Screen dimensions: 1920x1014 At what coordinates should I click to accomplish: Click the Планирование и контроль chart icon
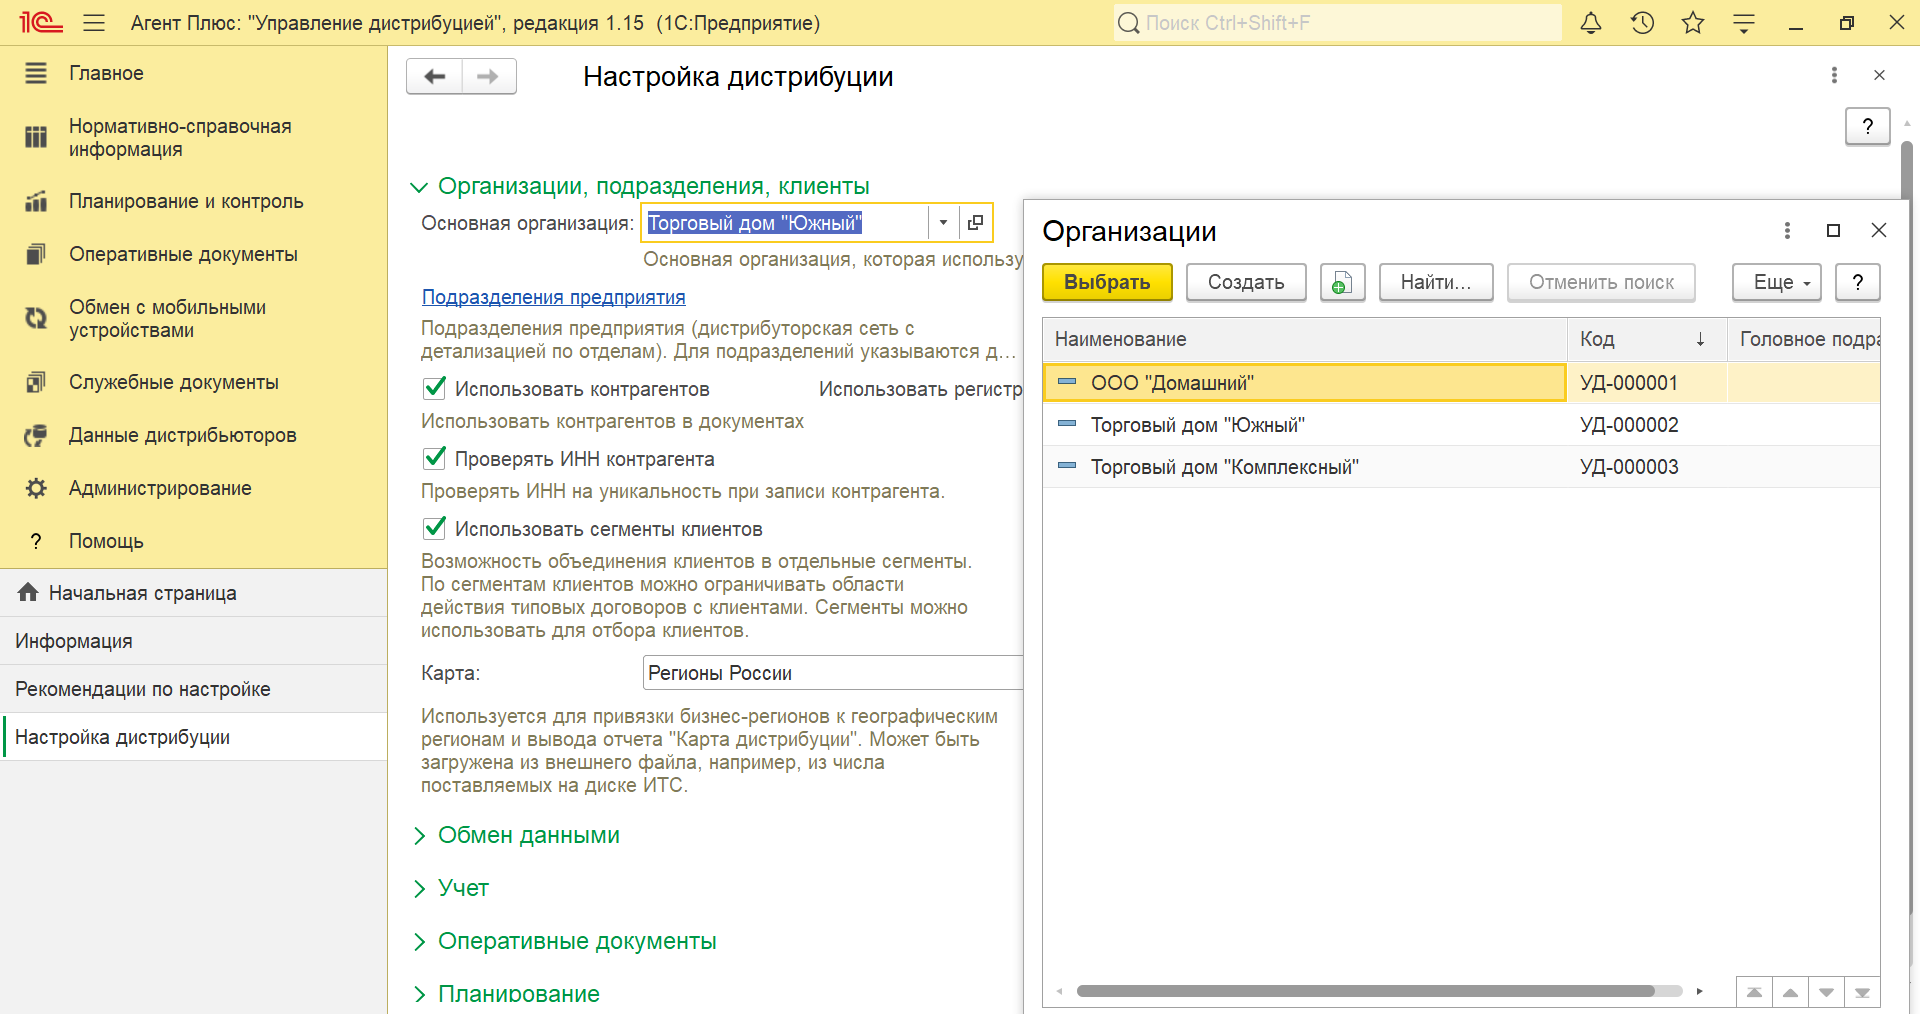[x=36, y=201]
